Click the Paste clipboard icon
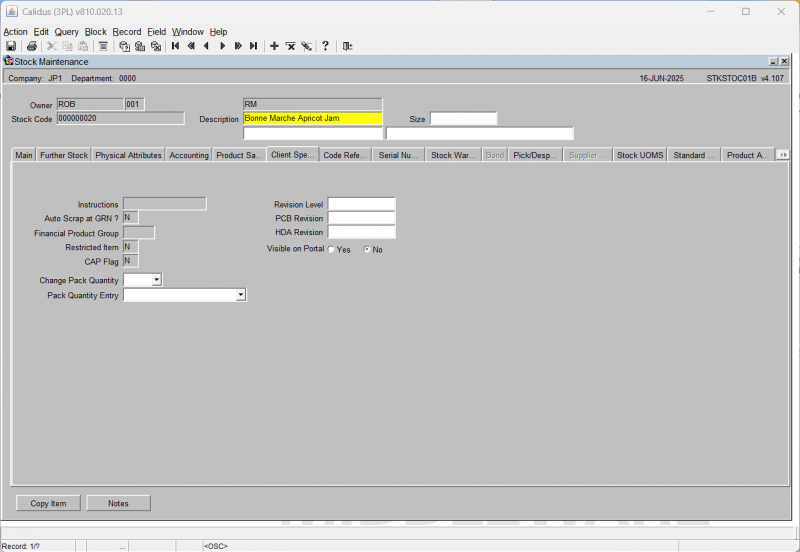 (x=83, y=46)
